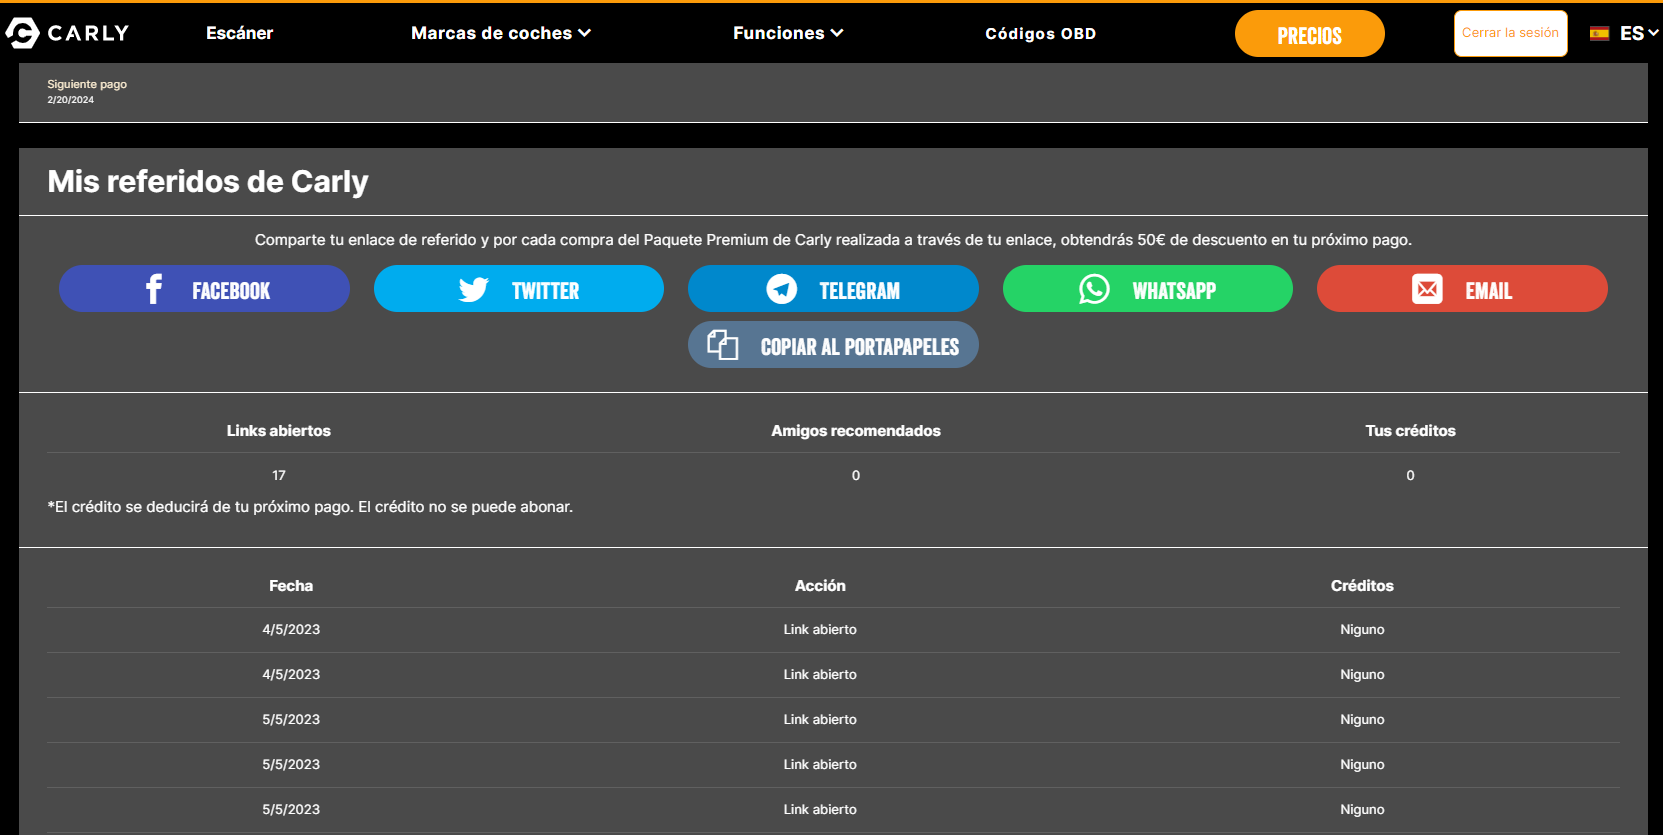The height and width of the screenshot is (835, 1663).
Task: Click the Amigos recomendados value 0
Action: coord(856,475)
